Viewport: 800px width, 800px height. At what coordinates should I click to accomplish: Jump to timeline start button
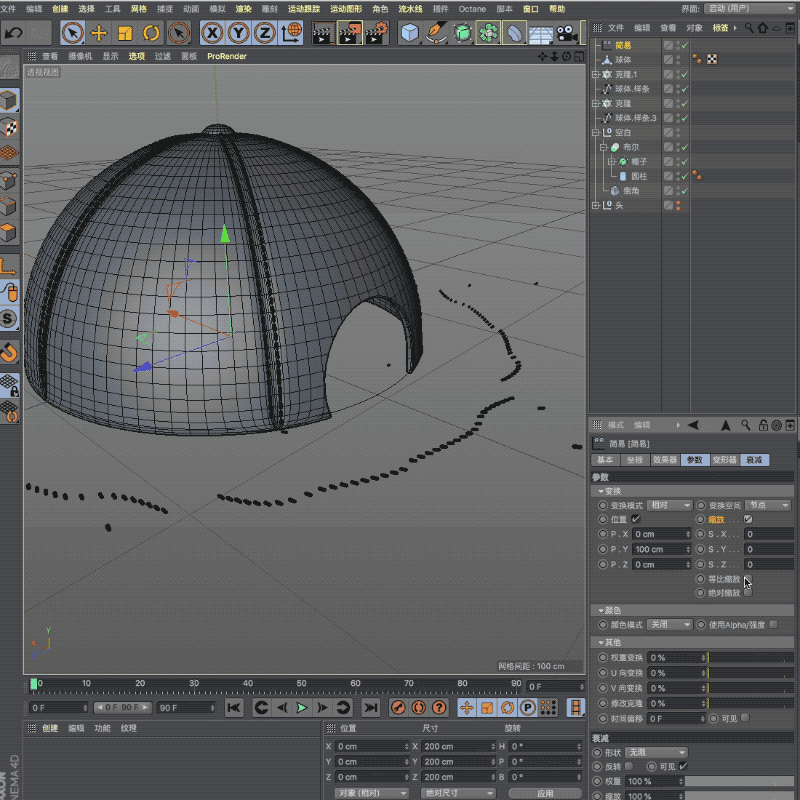pos(233,708)
